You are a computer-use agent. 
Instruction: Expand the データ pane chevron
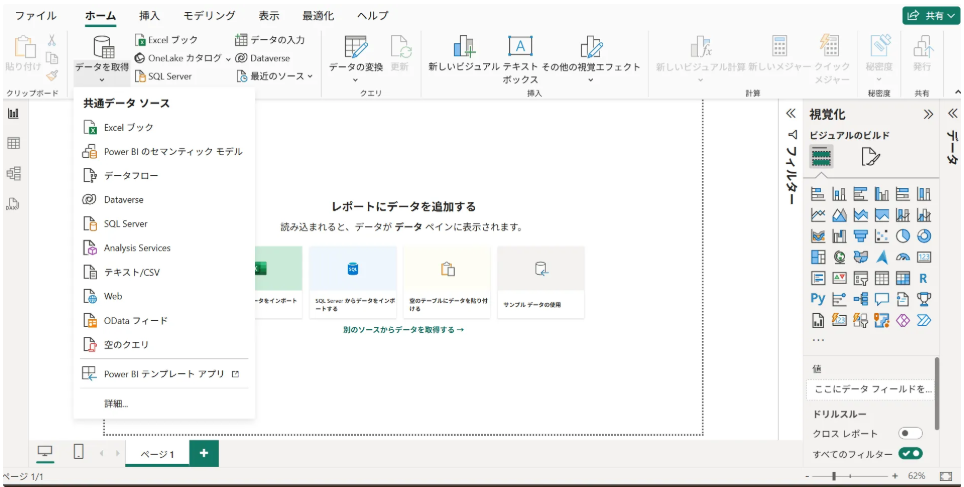(x=952, y=114)
